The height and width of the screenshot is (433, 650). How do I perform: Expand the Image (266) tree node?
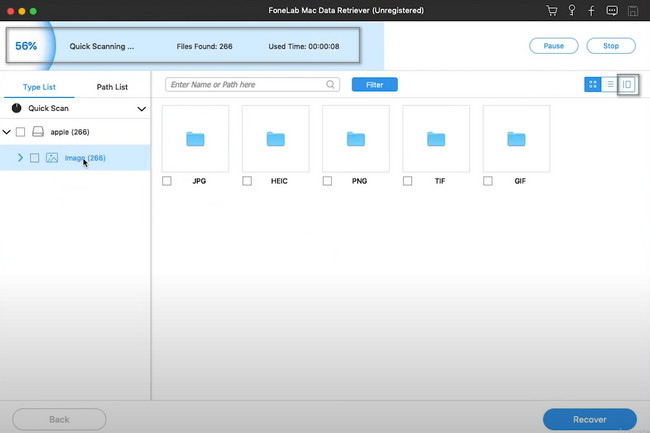(x=20, y=158)
